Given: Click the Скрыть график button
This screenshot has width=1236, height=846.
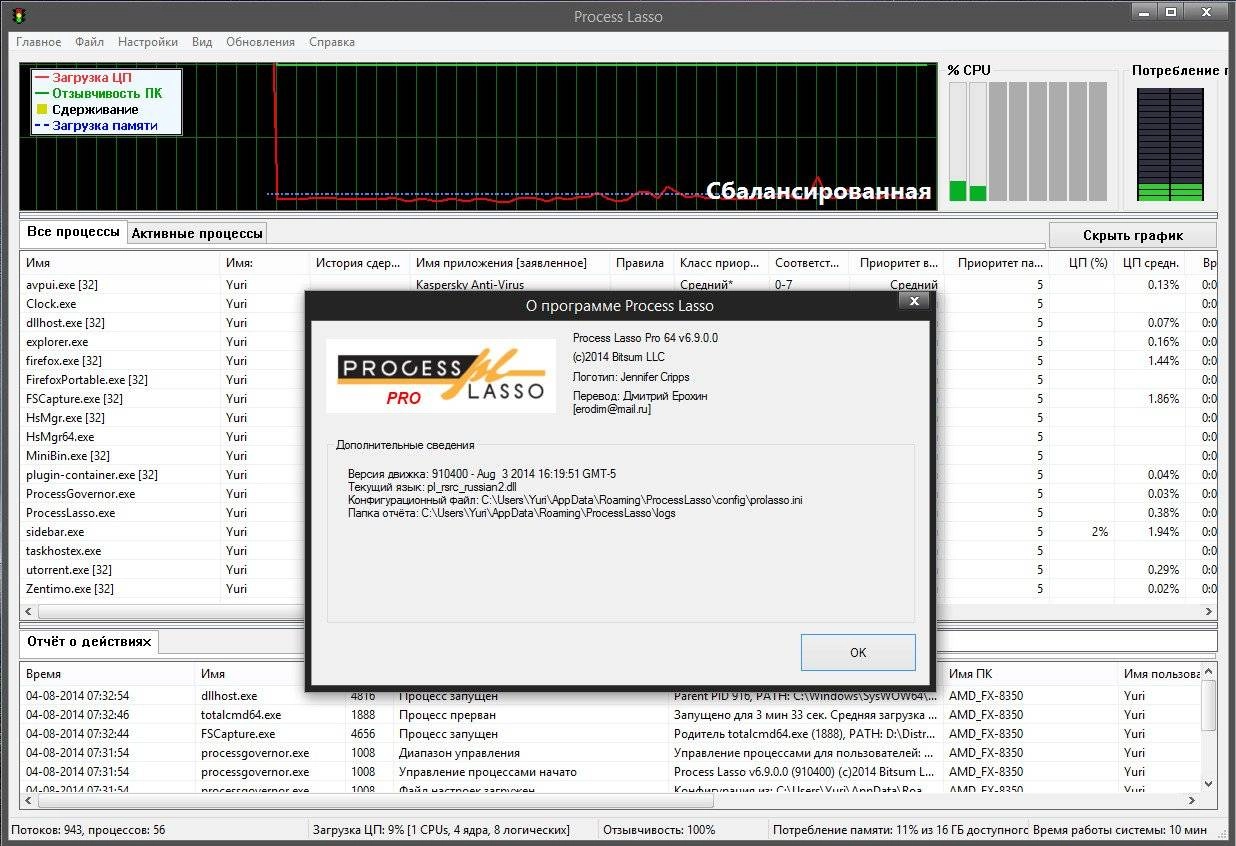Looking at the screenshot, I should [1132, 235].
